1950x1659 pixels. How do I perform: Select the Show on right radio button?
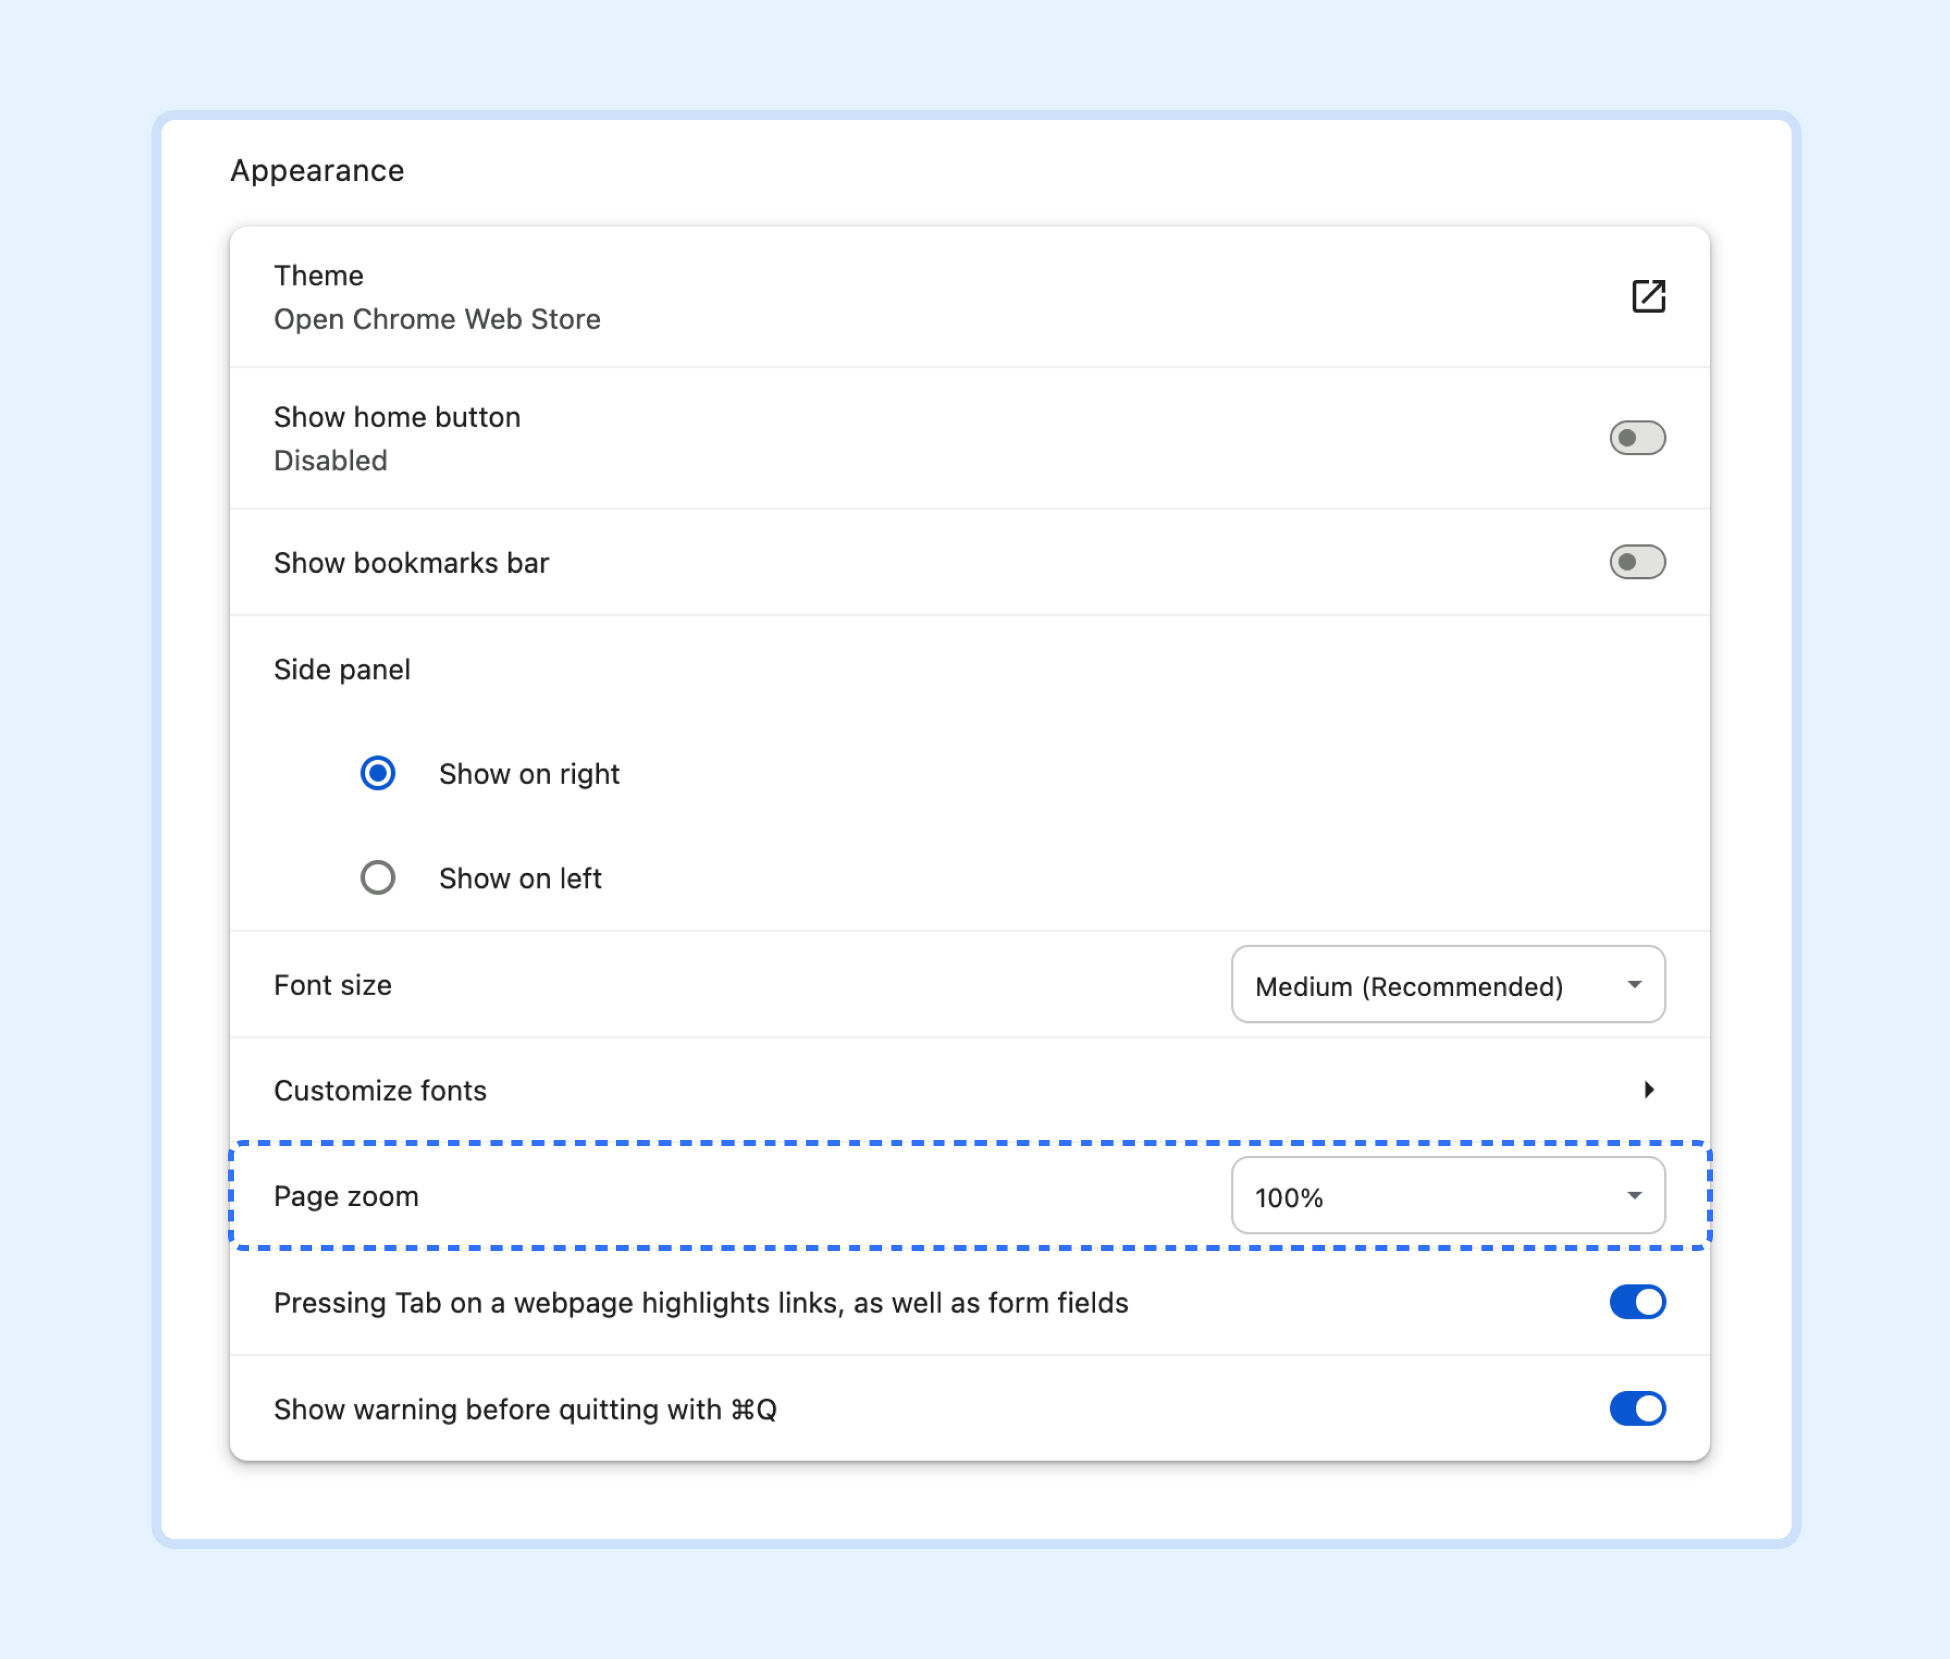tap(378, 773)
